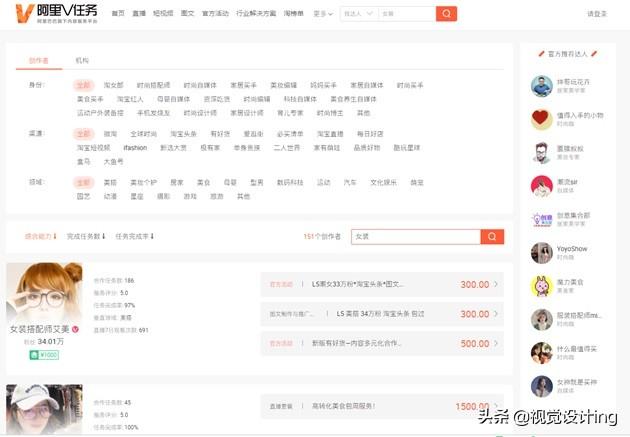
Task: Click the verified badge next to 女装搭配师艾美
Action: (x=75, y=329)
